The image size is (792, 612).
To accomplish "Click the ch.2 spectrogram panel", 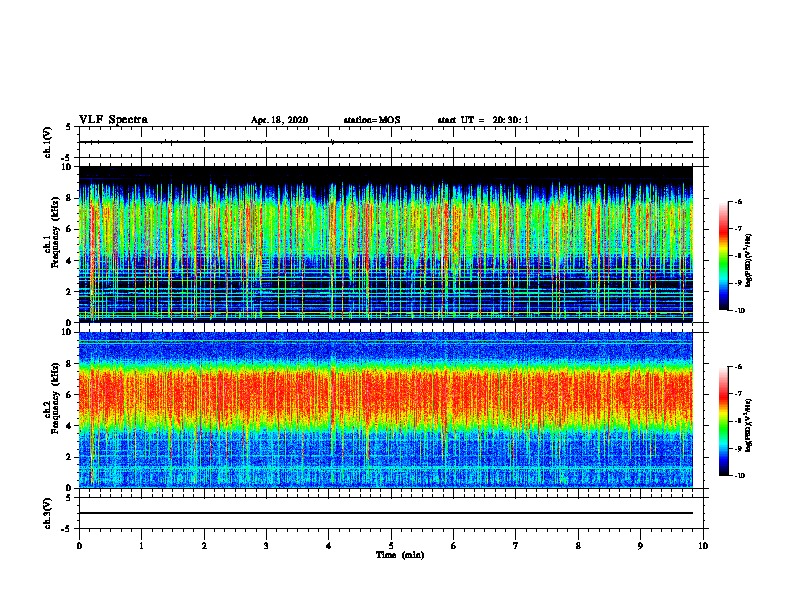I will point(385,410).
